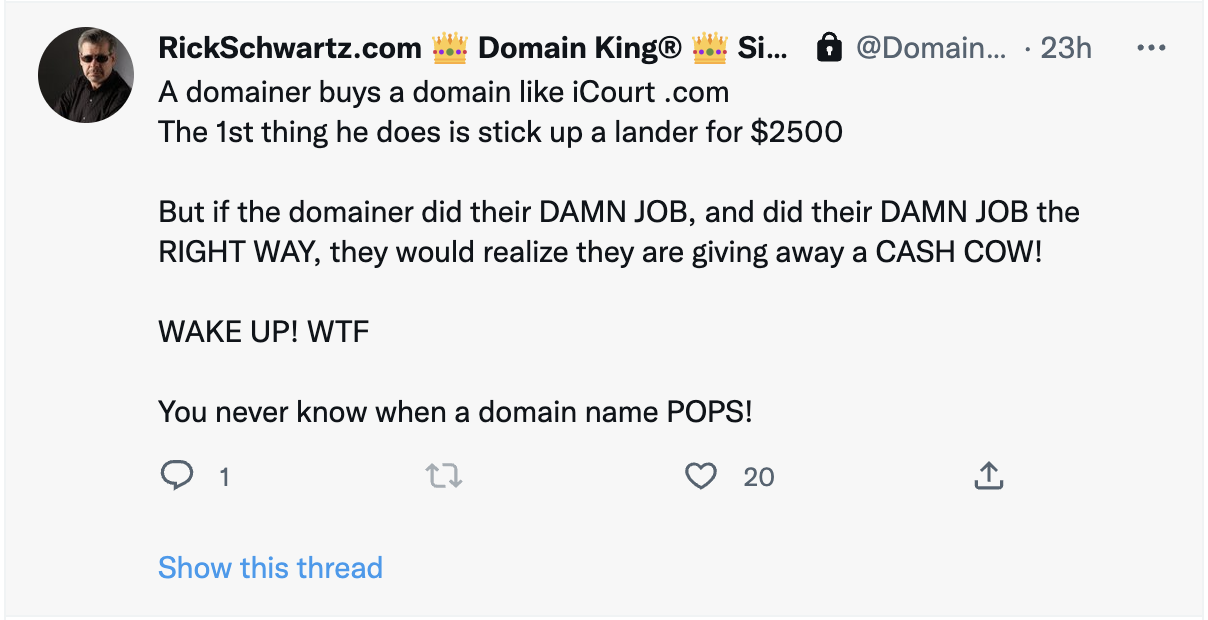
Task: Click the Show this thread link
Action: [x=270, y=568]
